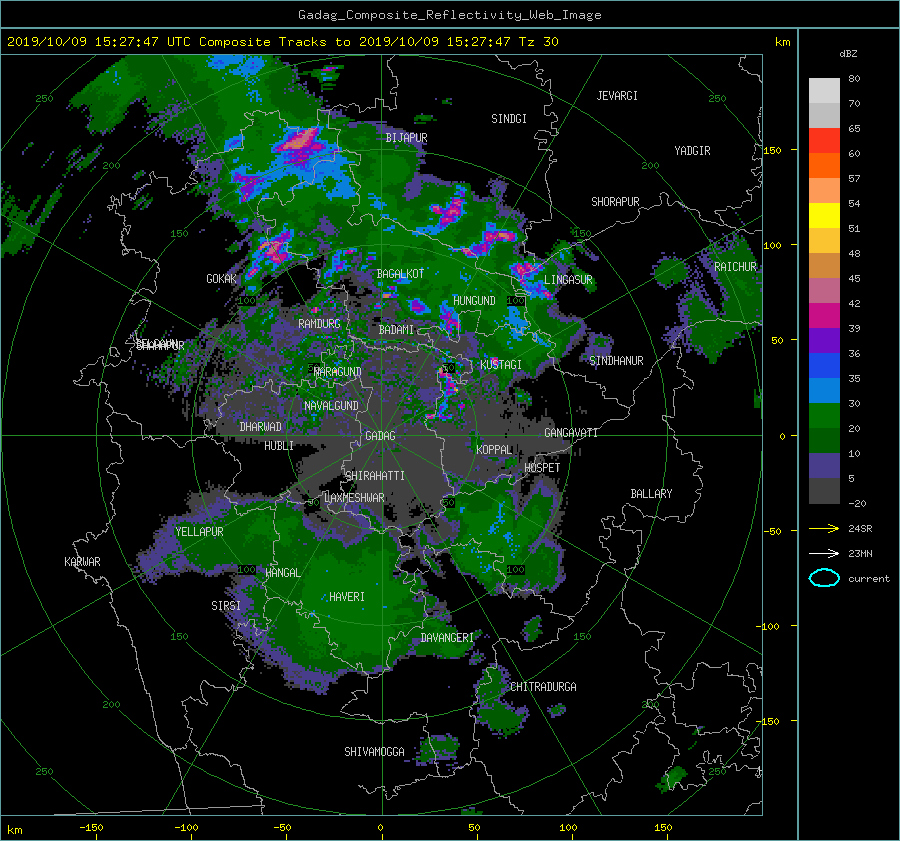Click the GADAG radar center label
This screenshot has width=900, height=841.
coord(381,436)
